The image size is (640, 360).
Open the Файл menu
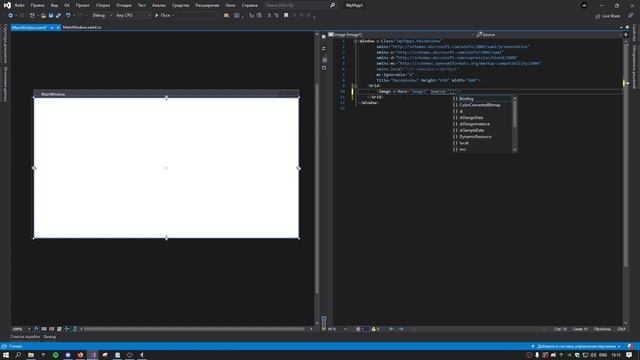19,5
